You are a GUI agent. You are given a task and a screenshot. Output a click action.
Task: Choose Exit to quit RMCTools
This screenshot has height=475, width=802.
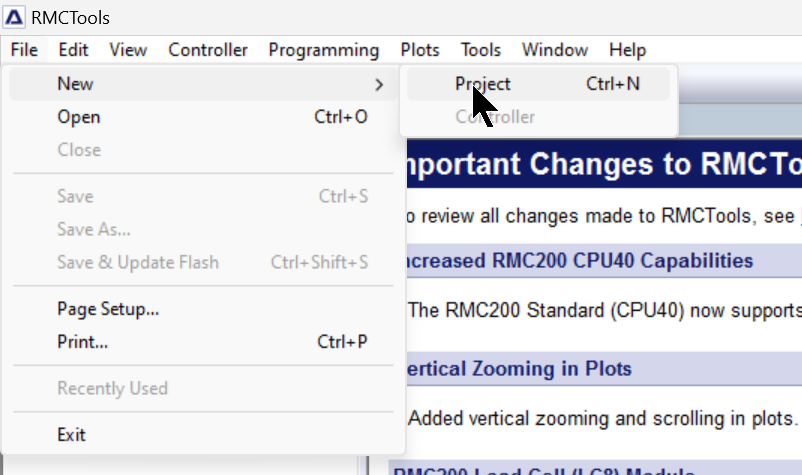tap(202, 435)
